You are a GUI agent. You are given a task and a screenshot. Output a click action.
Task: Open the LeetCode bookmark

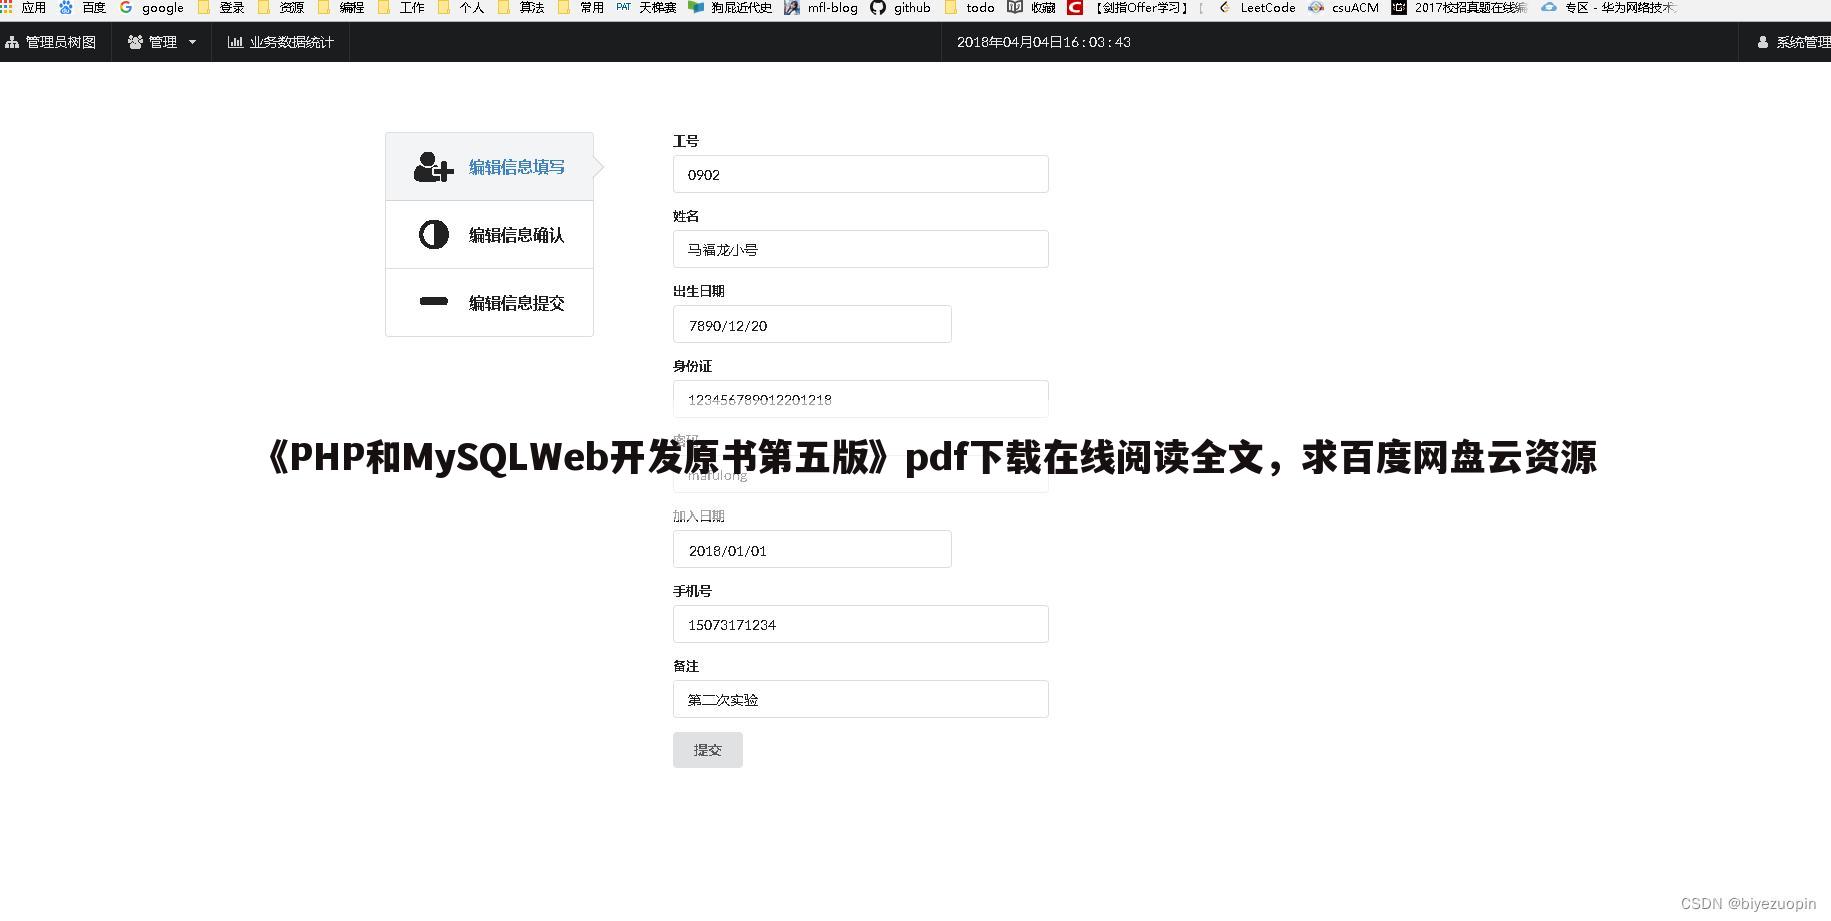point(1257,8)
